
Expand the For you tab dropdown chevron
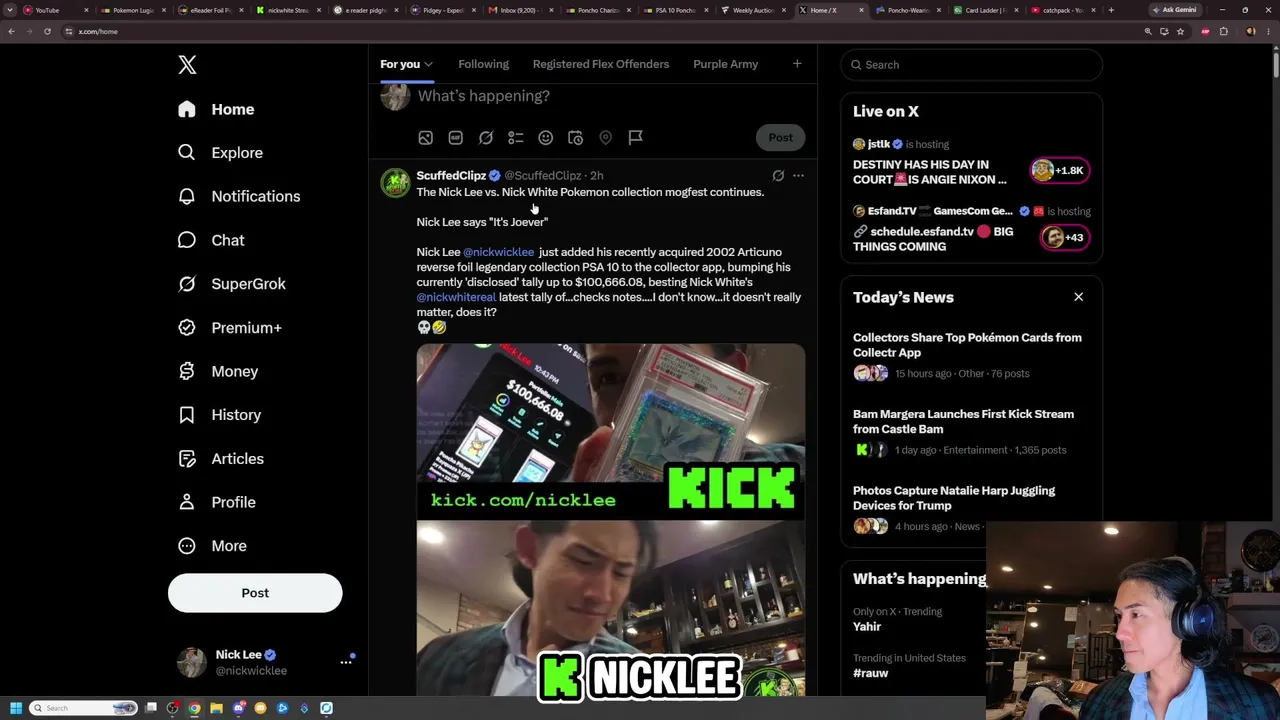click(x=428, y=65)
